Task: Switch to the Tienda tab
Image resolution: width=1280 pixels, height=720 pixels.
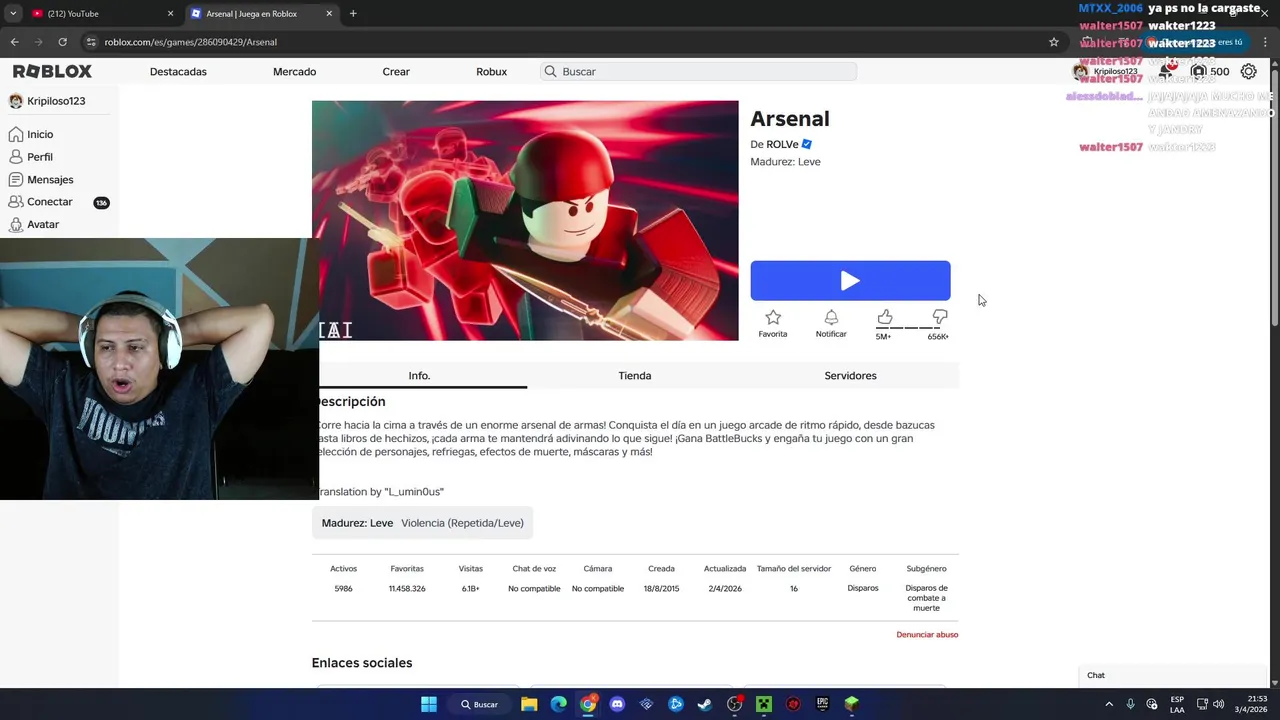Action: 635,376
